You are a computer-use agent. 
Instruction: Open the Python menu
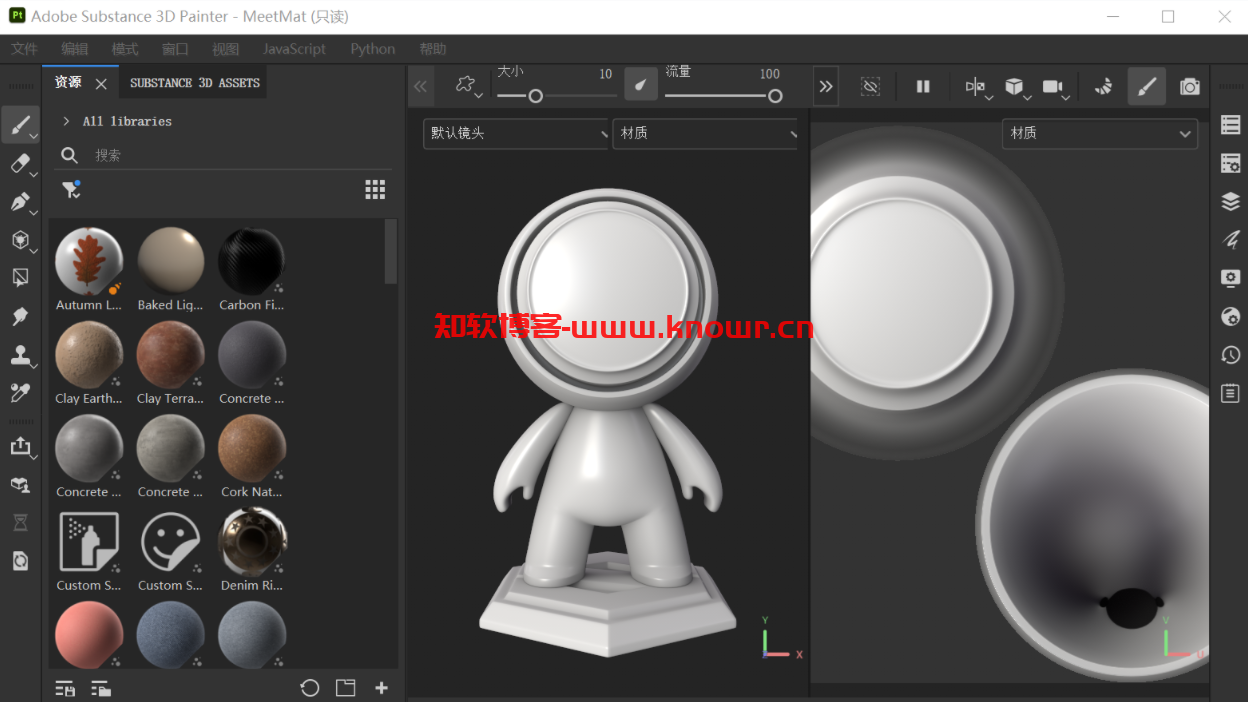(373, 49)
